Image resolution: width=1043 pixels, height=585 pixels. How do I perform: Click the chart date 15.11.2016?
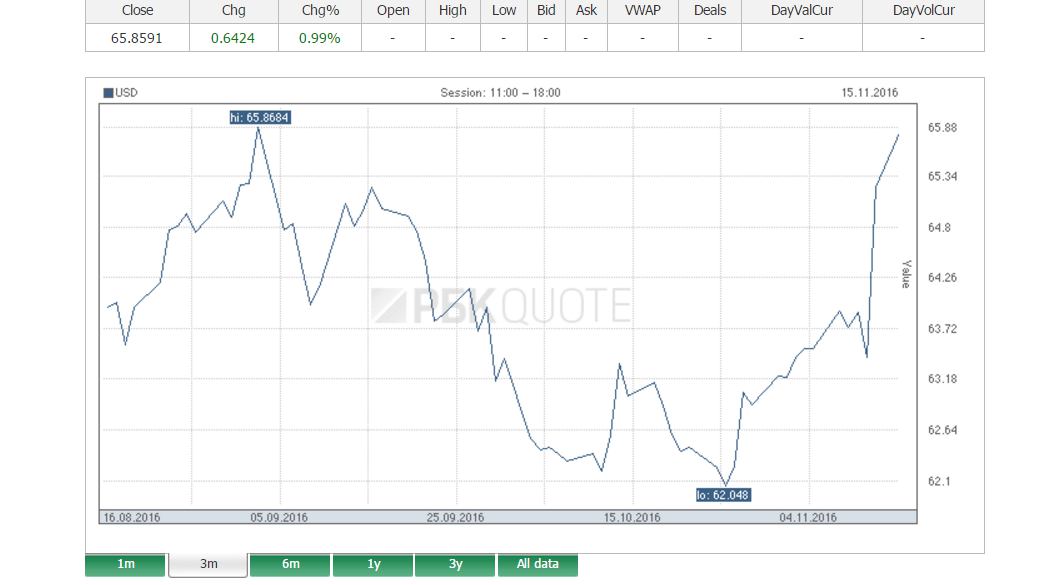point(869,93)
